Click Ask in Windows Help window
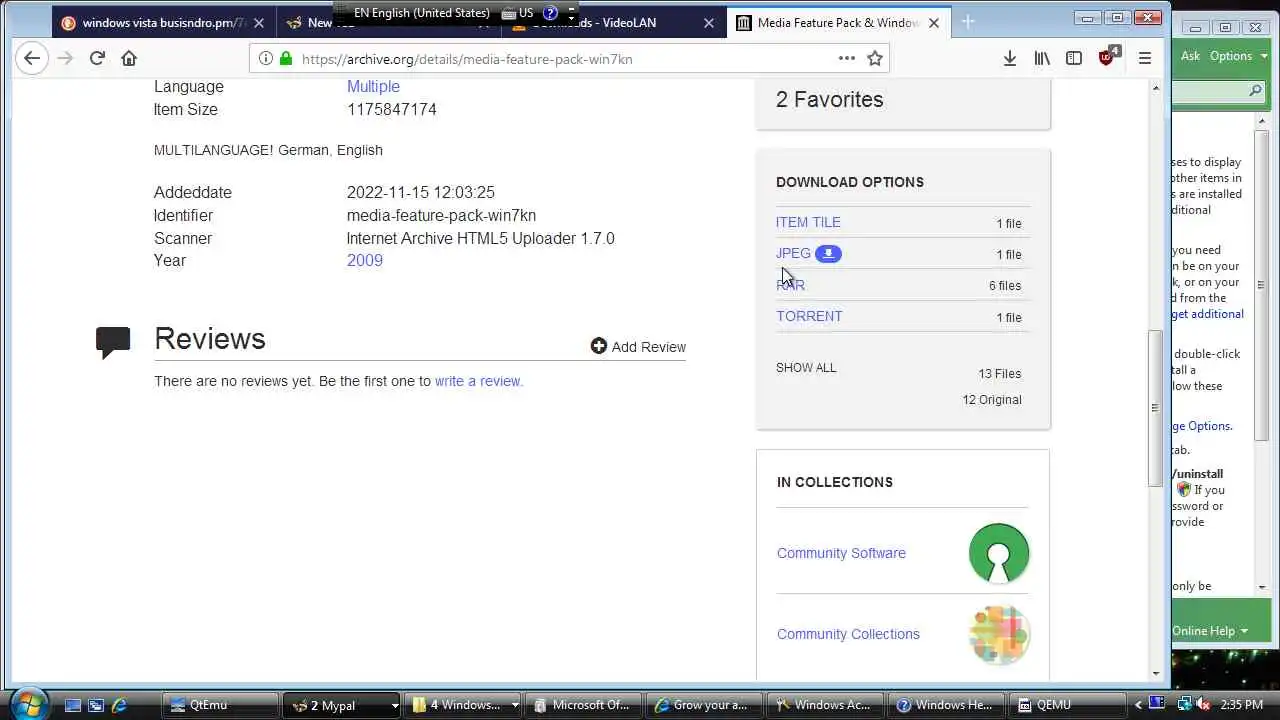The image size is (1280, 720). [1190, 56]
